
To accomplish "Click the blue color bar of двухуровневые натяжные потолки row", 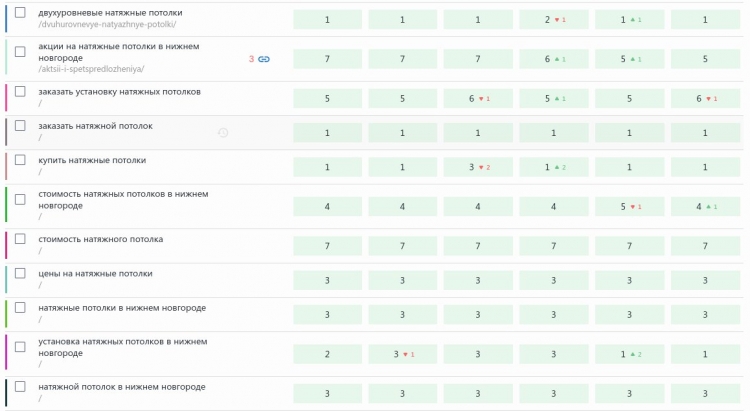I will click(6, 18).
